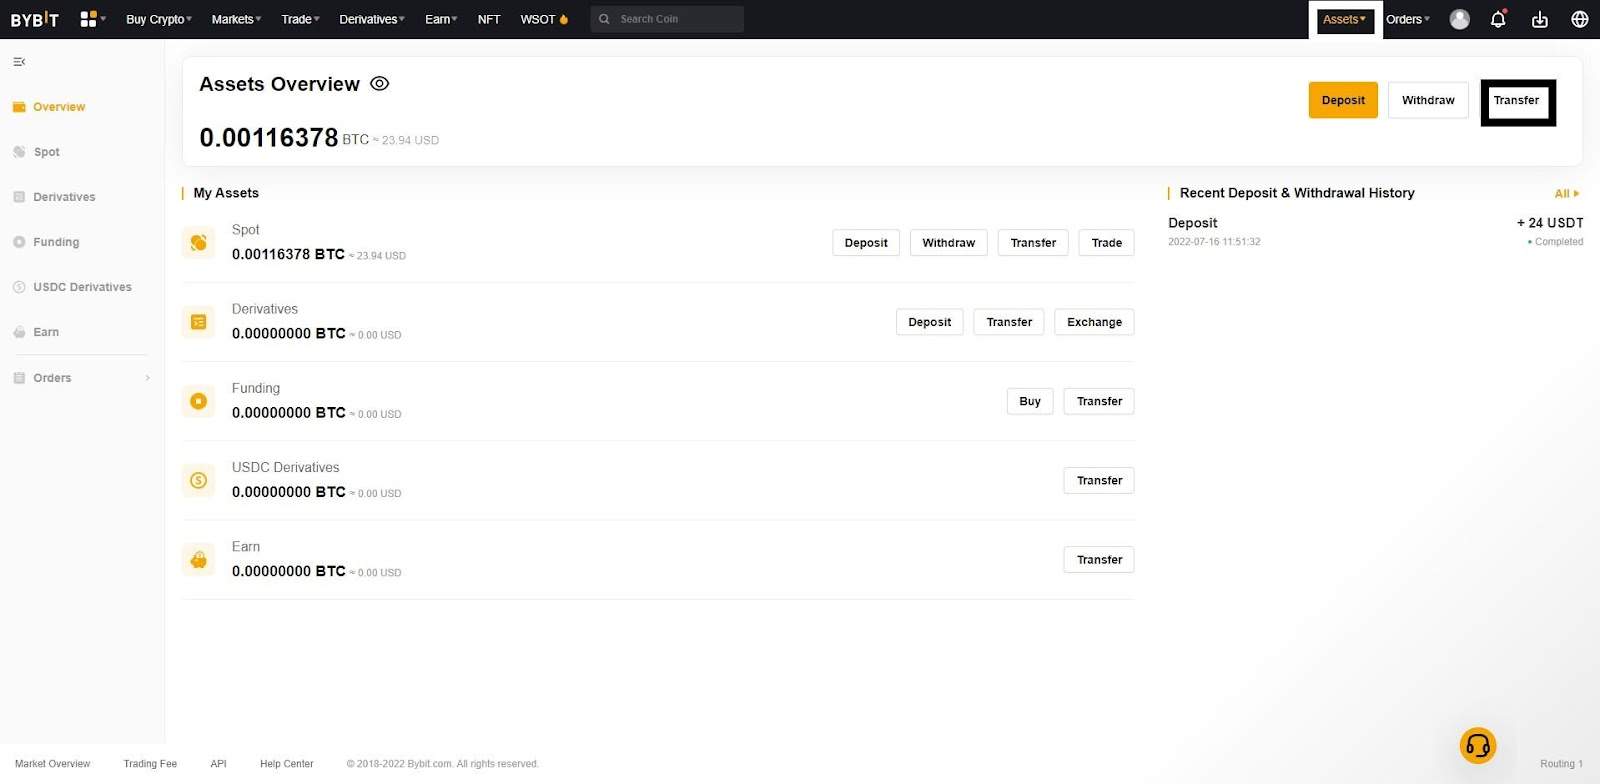Click Transfer in the Funding row
Viewport: 1600px width, 784px height.
point(1099,401)
